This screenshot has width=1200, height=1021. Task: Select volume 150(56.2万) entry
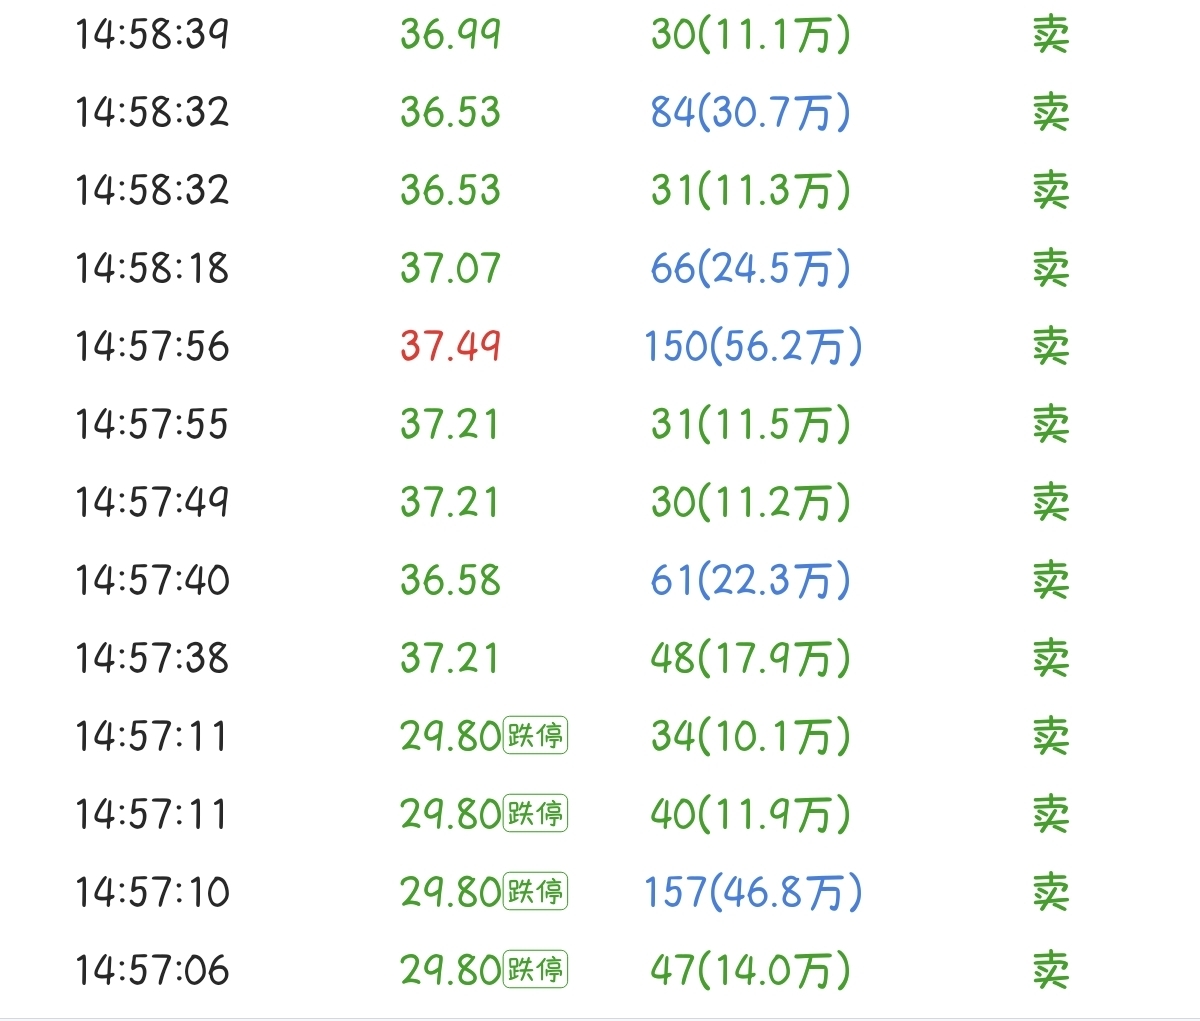753,347
